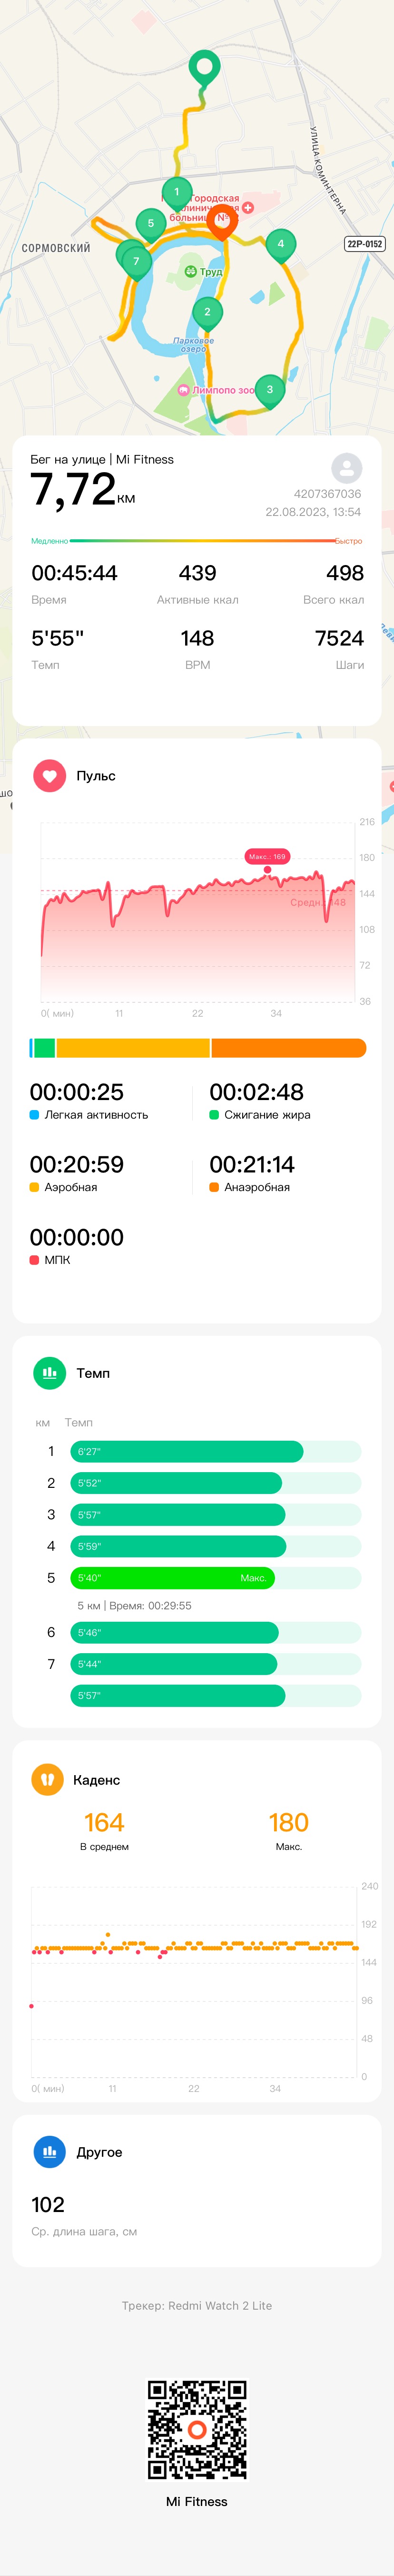Click the heart icon beside Пульс
The image size is (394, 2576).
[49, 776]
